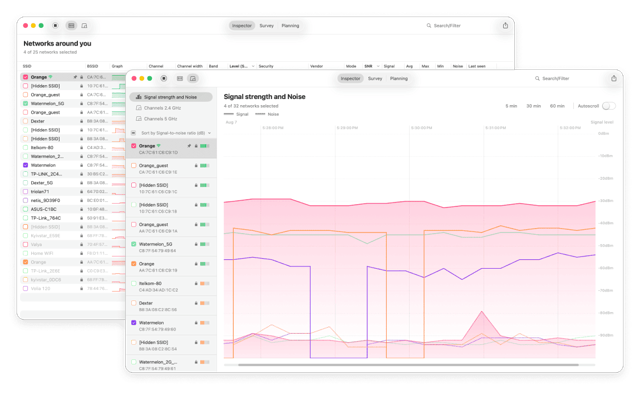Viewport: 640px width, 395px height.
Task: Uncheck Watermelon checkbox in front-window sidebar
Action: pyautogui.click(x=133, y=322)
